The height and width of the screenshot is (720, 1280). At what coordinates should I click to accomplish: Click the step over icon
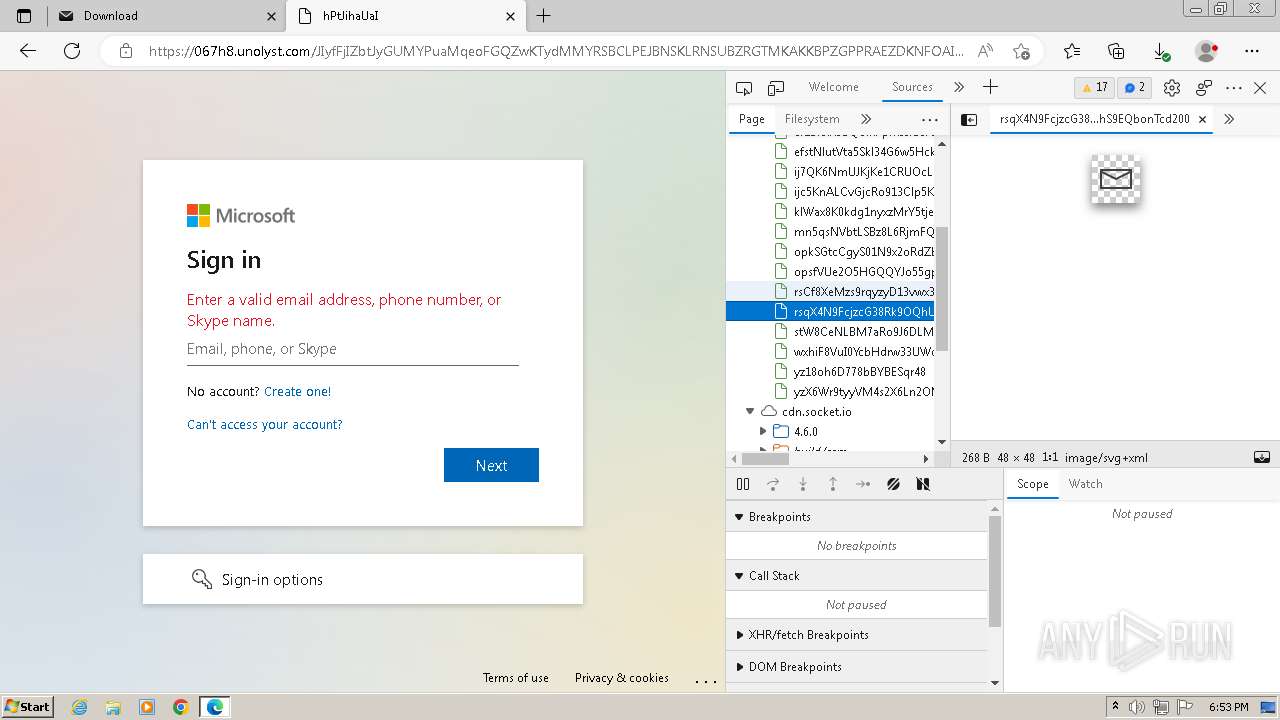773,484
